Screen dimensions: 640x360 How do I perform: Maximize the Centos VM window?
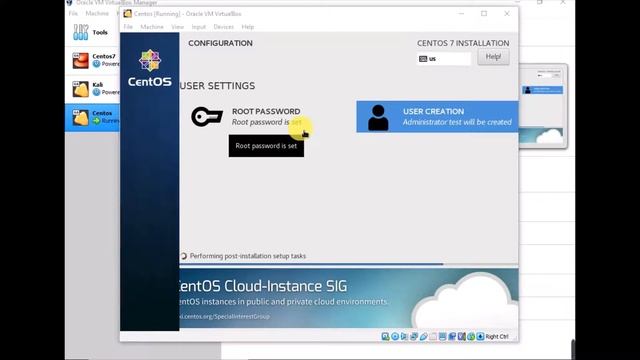[484, 13]
